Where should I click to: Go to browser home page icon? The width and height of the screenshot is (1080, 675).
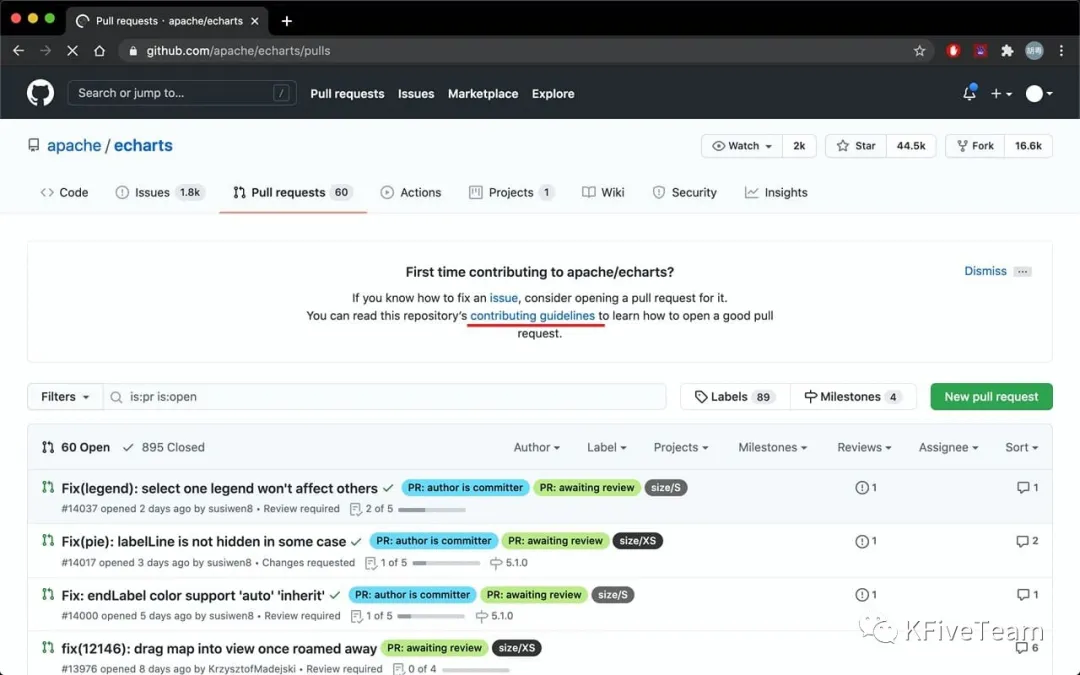click(x=99, y=51)
